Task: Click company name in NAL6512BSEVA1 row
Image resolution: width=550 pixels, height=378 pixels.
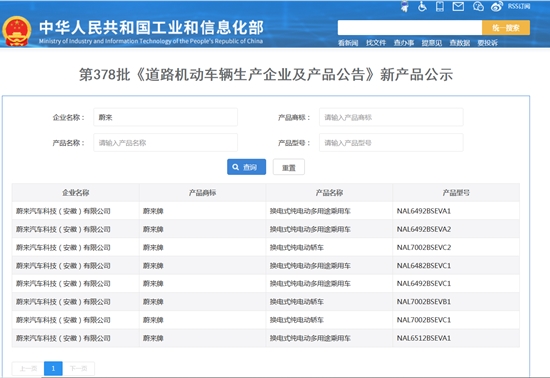Action: pyautogui.click(x=63, y=338)
